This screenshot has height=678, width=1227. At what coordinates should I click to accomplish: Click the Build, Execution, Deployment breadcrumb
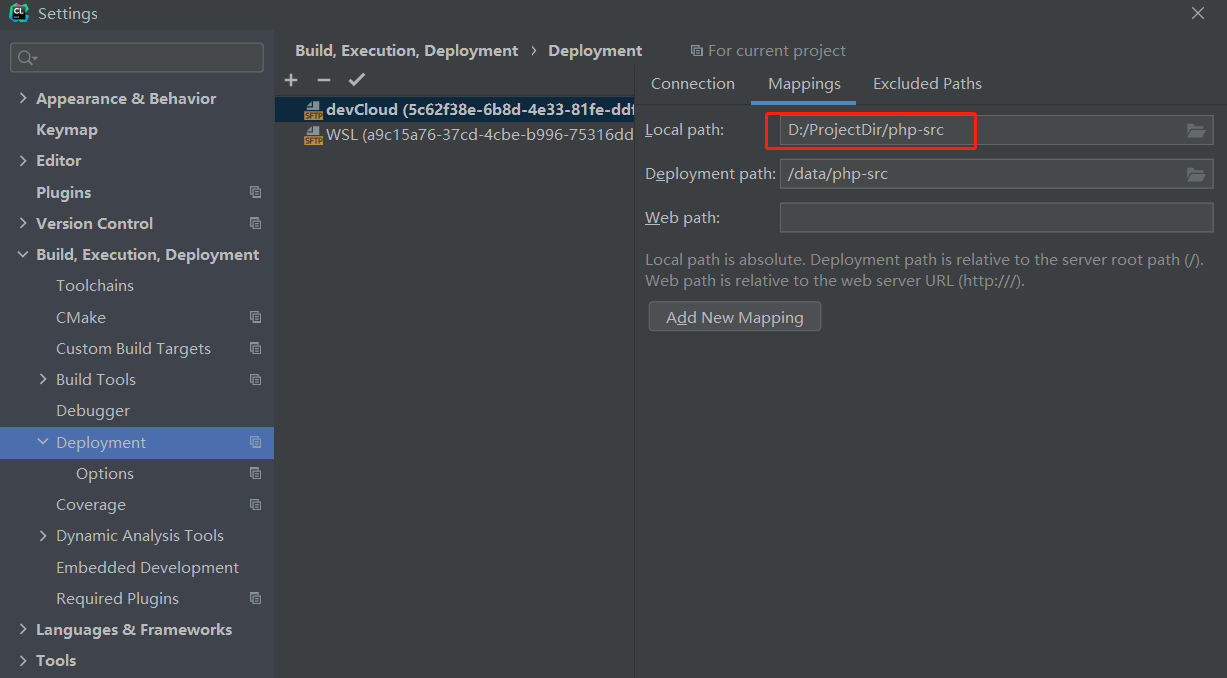coord(406,51)
